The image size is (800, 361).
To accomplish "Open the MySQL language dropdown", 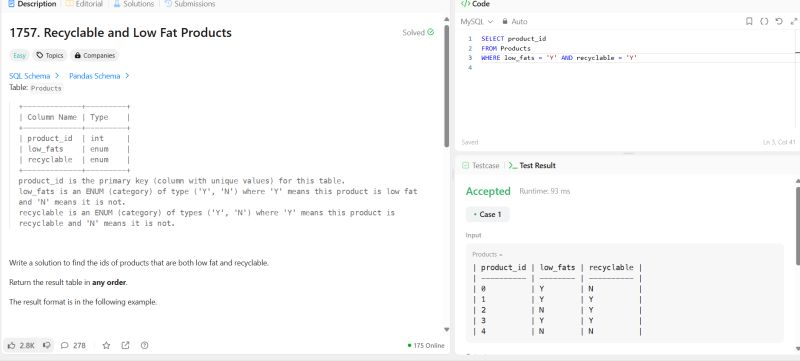I will [477, 21].
